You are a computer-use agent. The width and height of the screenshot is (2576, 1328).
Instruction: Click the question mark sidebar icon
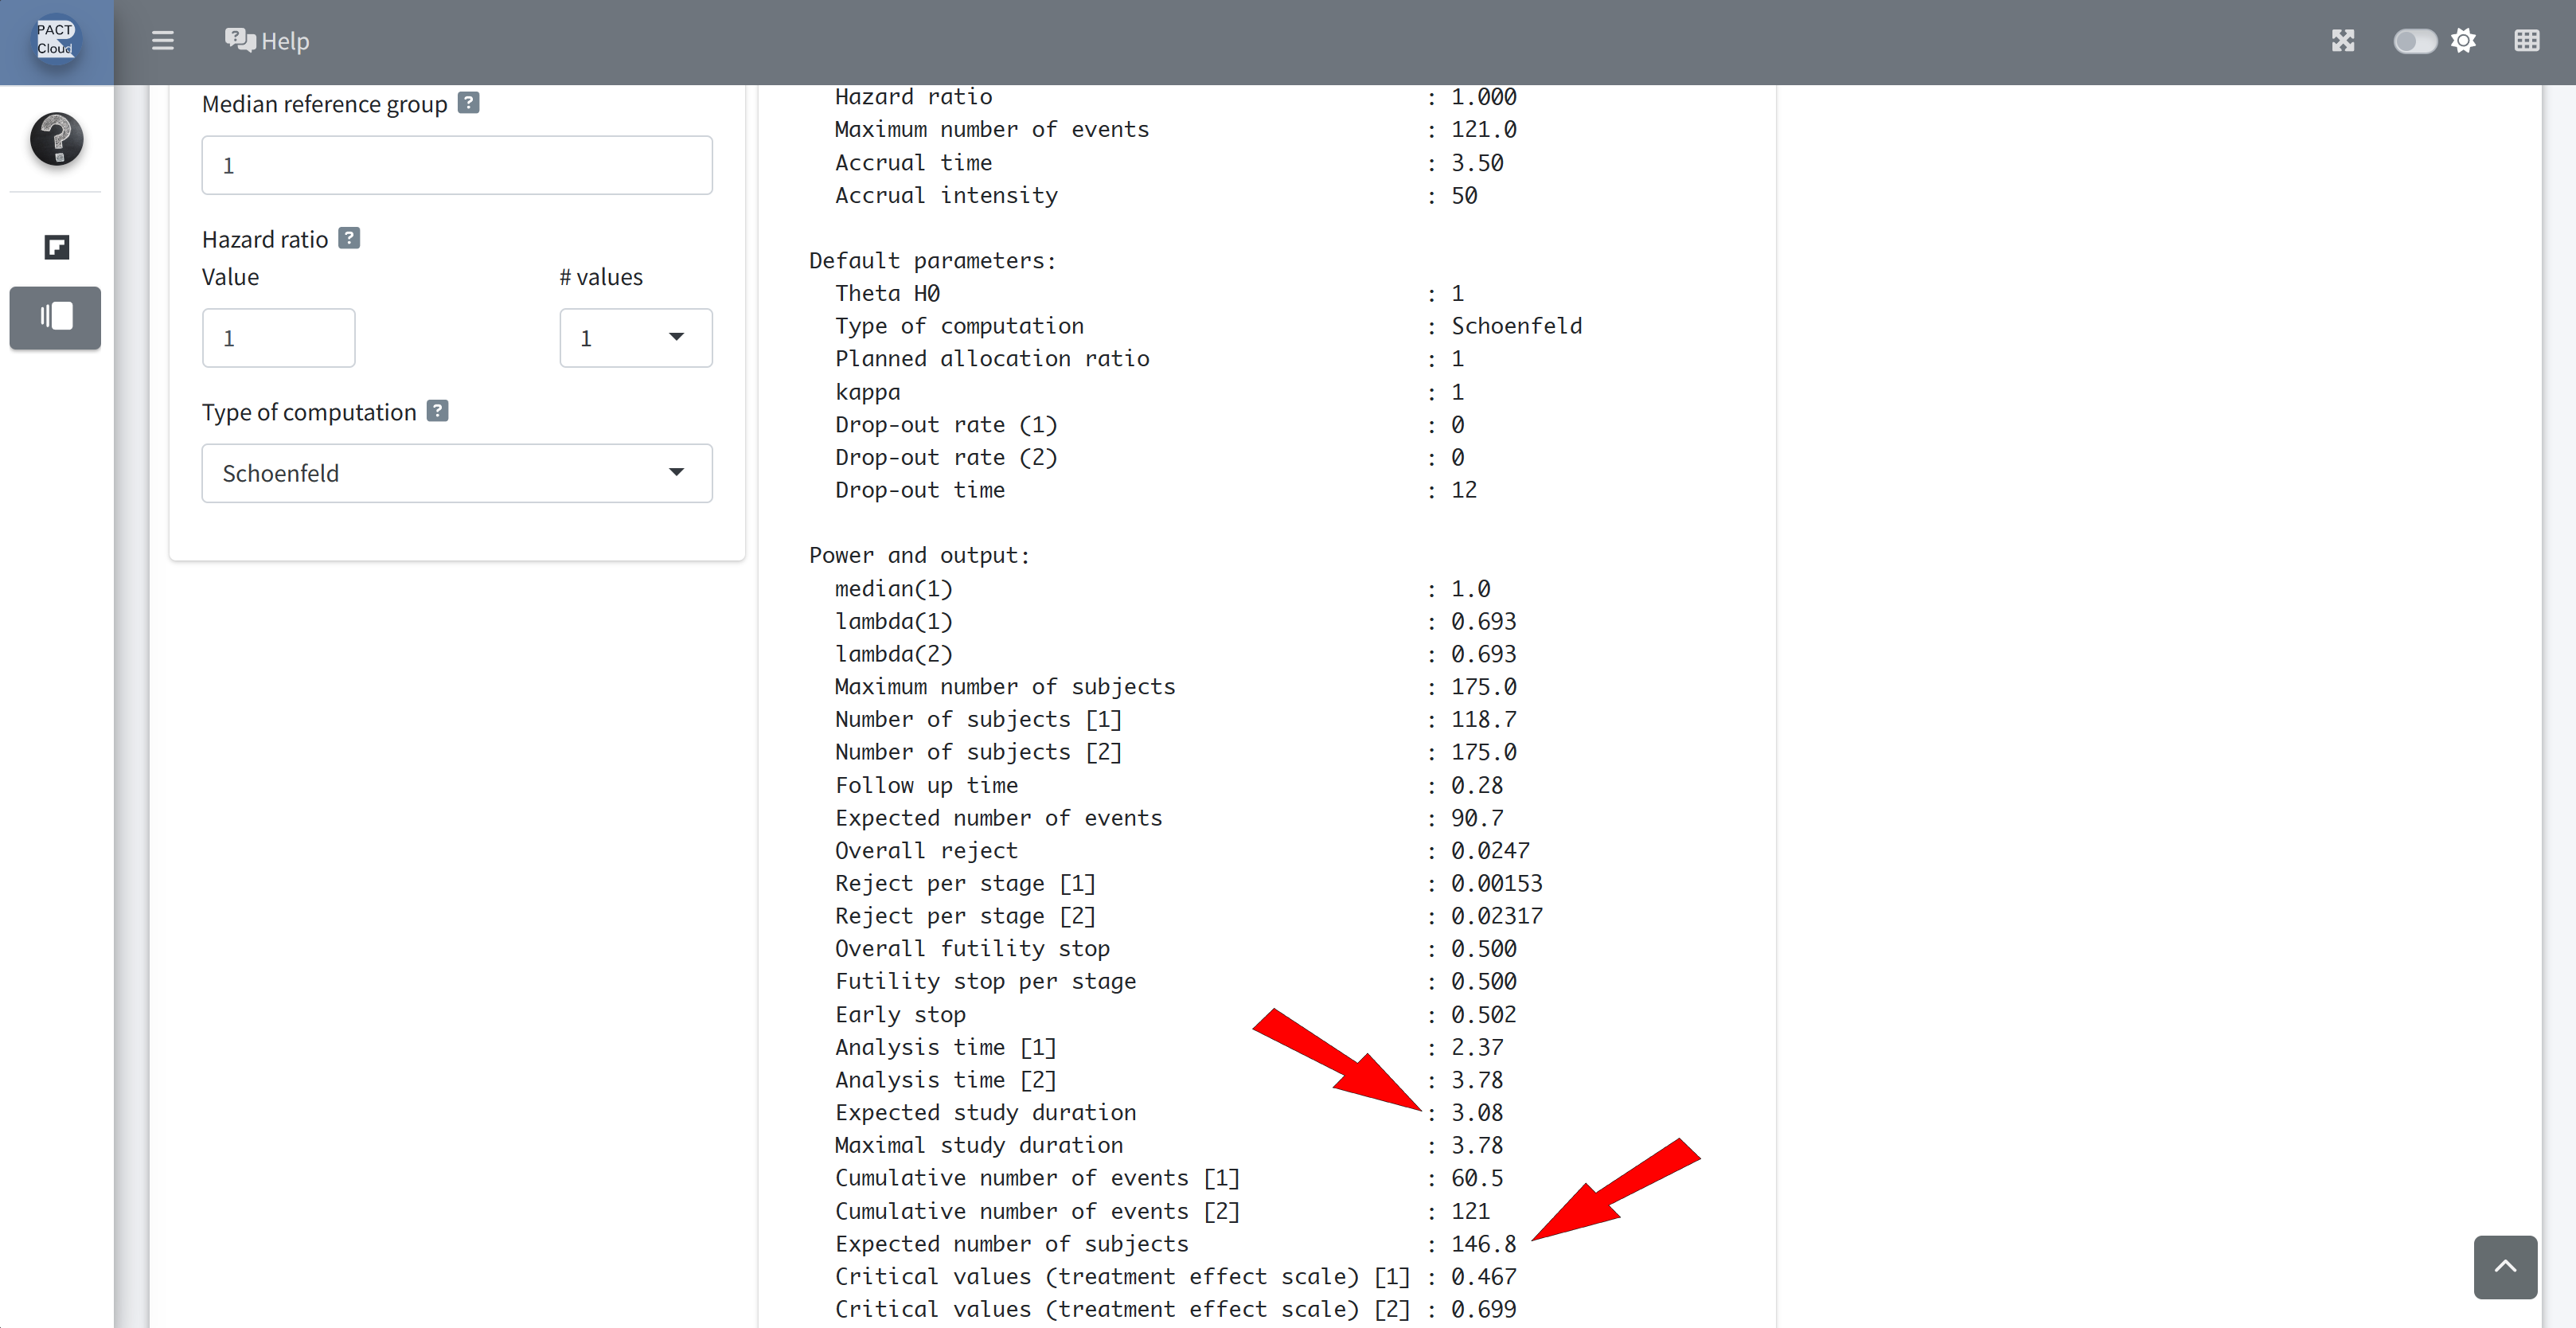point(56,139)
